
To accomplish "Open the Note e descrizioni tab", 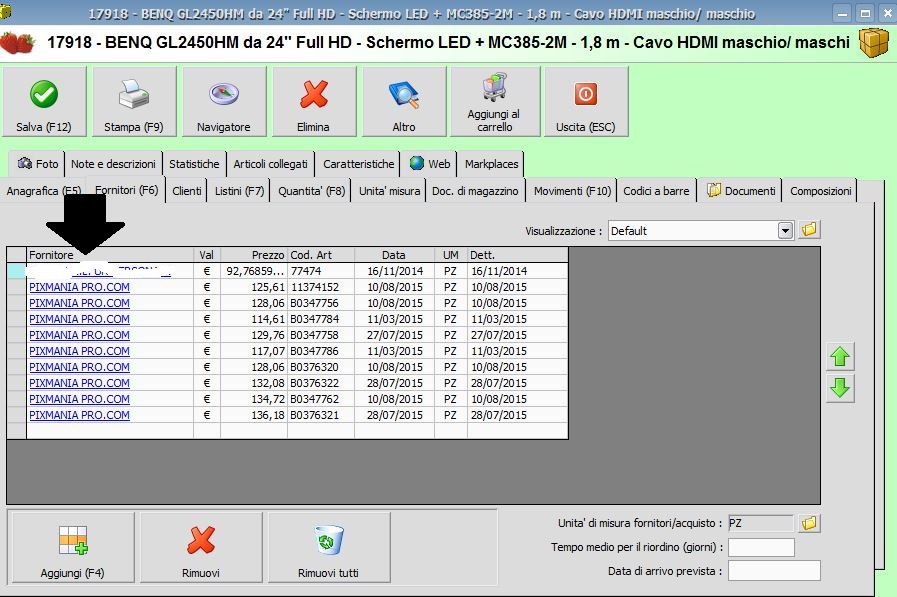I will click(113, 164).
